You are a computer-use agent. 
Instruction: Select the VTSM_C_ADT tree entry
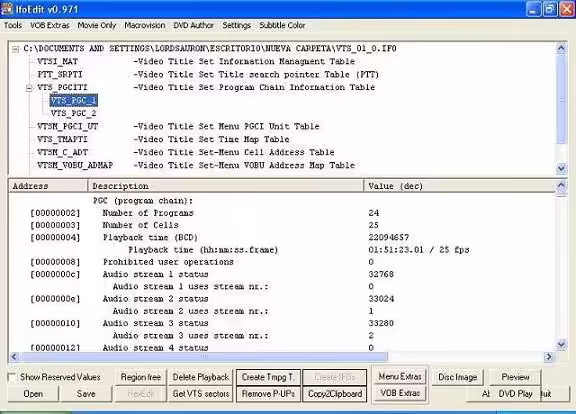tap(62, 152)
